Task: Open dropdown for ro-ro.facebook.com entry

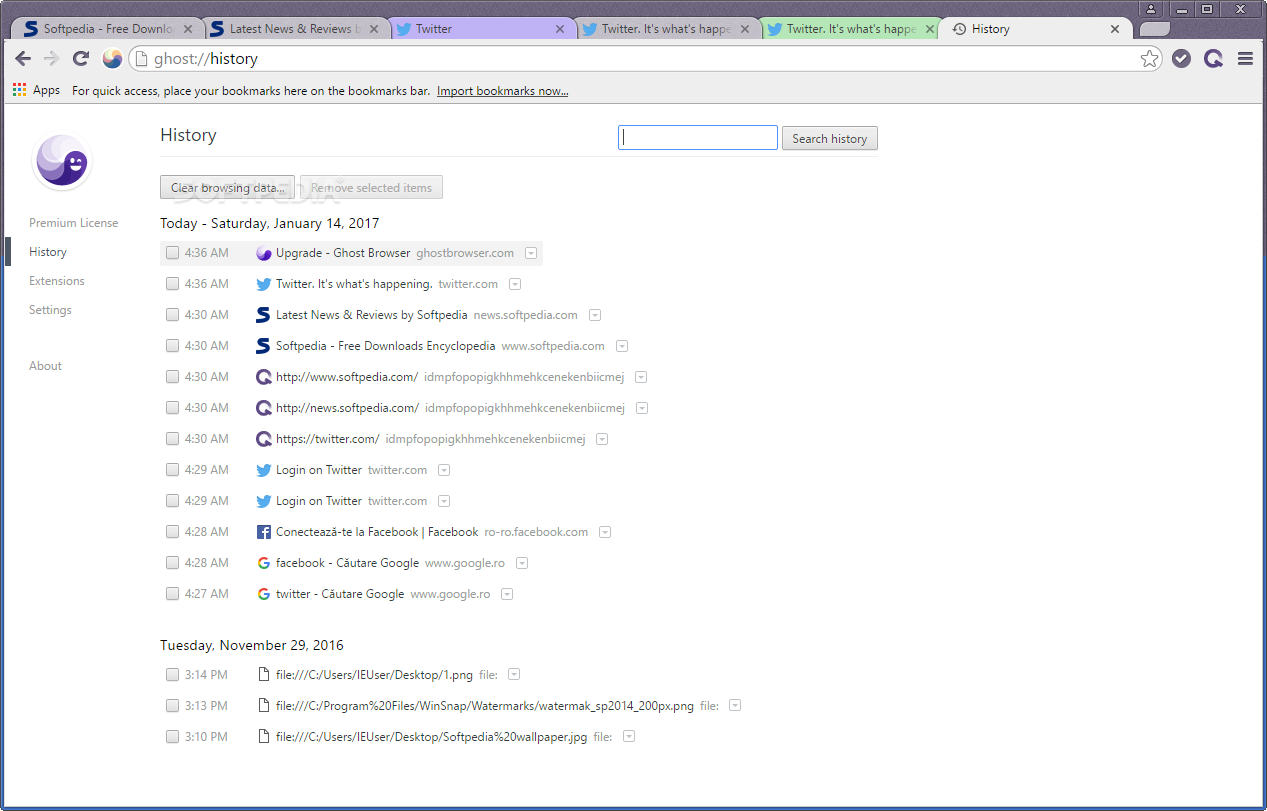Action: (x=605, y=532)
